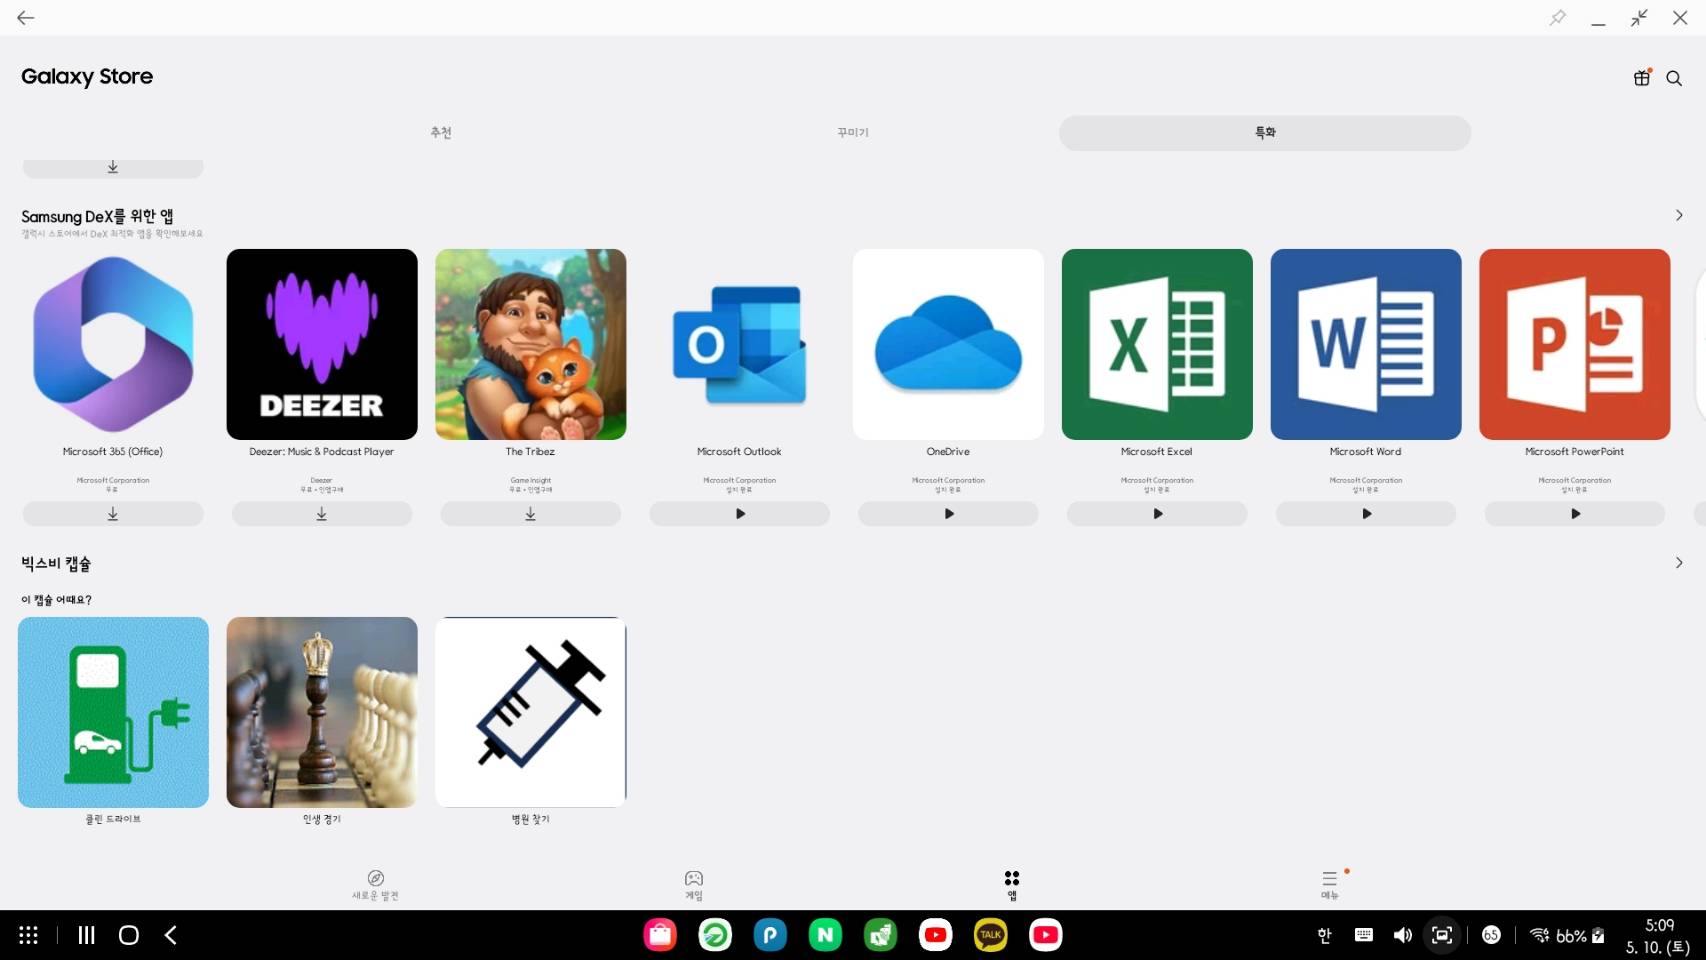
Task: Launch Microsoft Excel with play button
Action: coord(1157,514)
